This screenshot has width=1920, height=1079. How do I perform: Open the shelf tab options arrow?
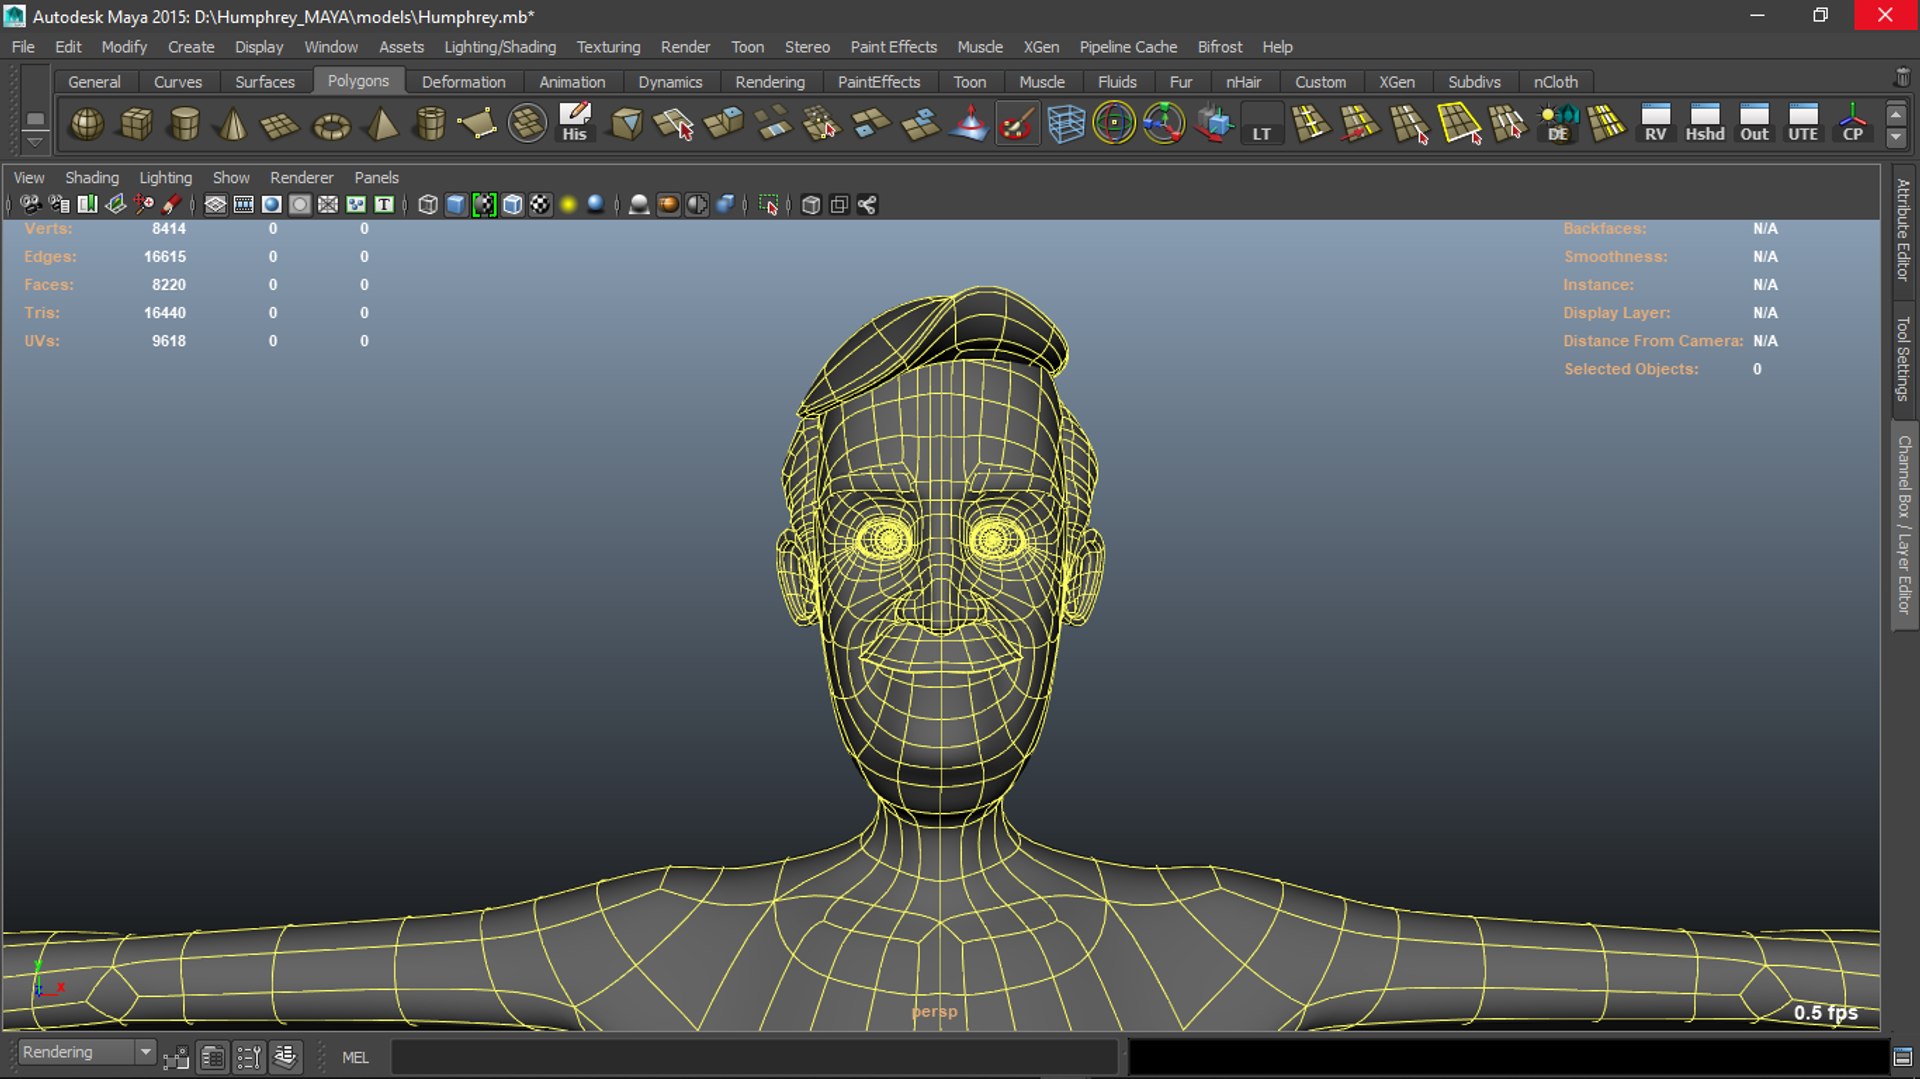[x=35, y=141]
